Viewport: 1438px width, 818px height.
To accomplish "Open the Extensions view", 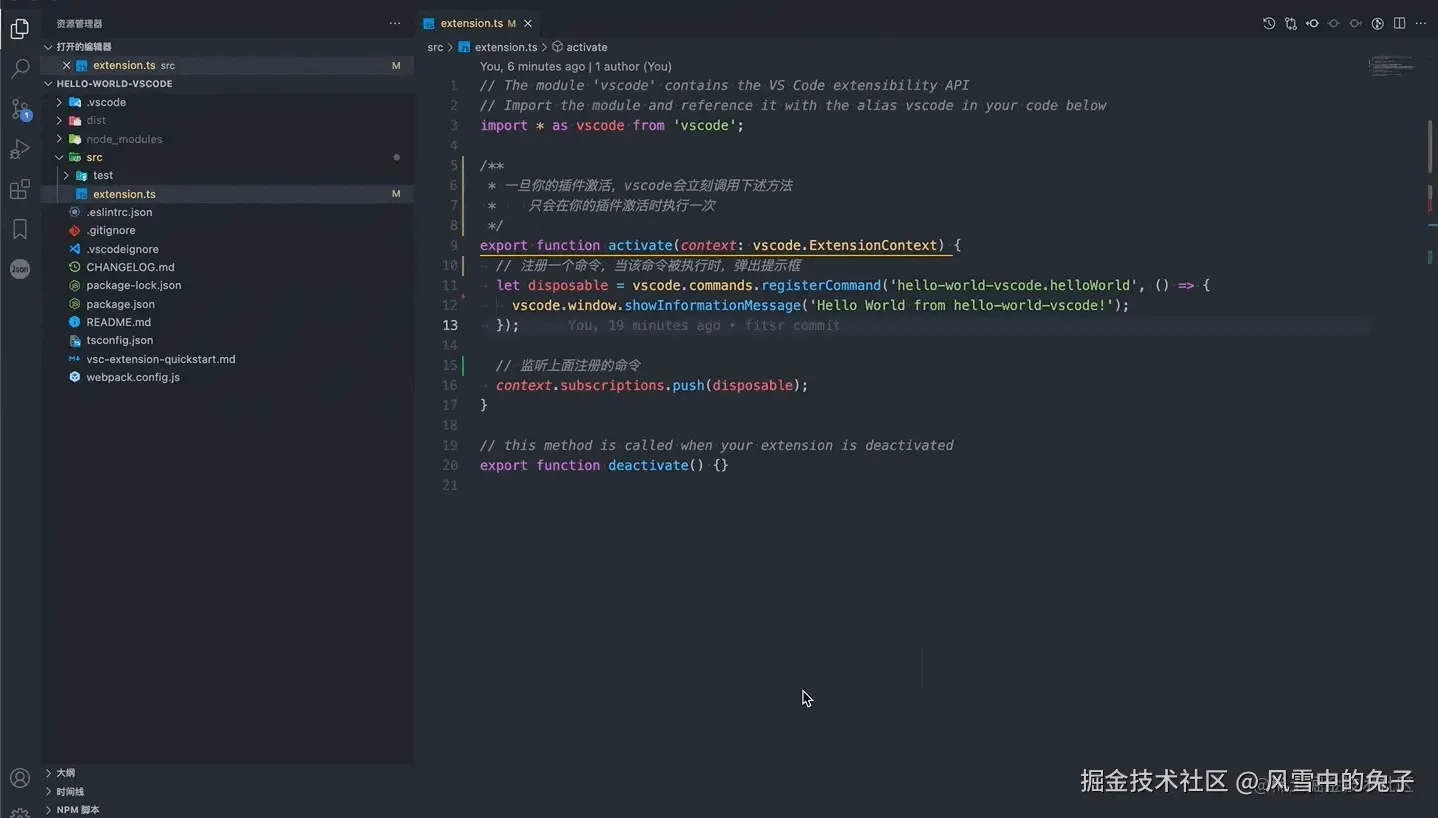I will 19,189.
